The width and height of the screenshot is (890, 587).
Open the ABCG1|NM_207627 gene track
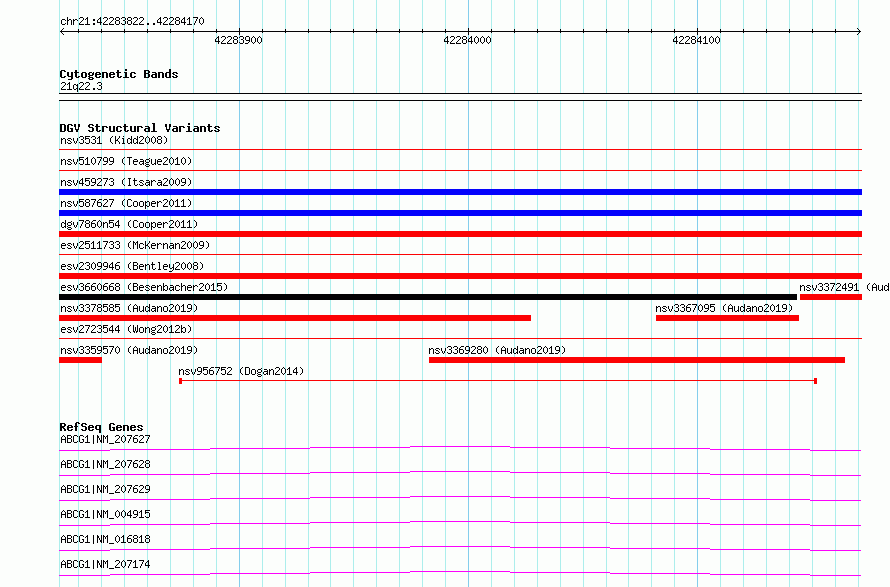460,448
